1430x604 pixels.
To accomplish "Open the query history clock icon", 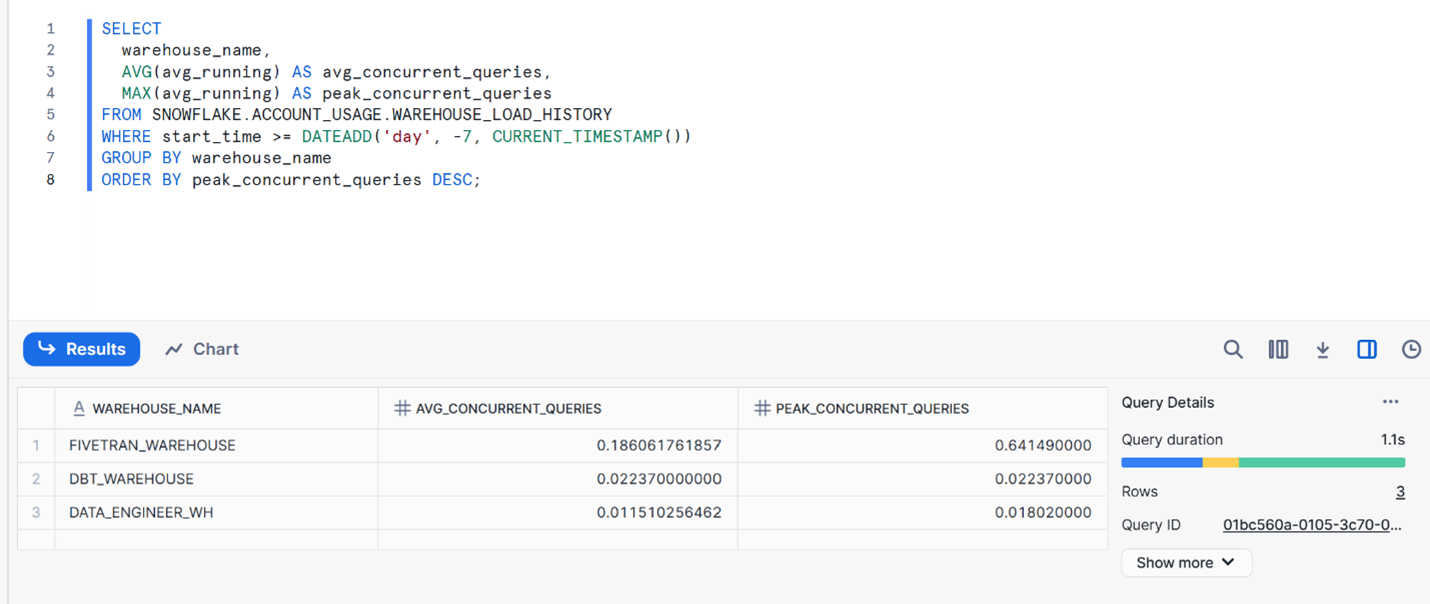I will click(1411, 349).
